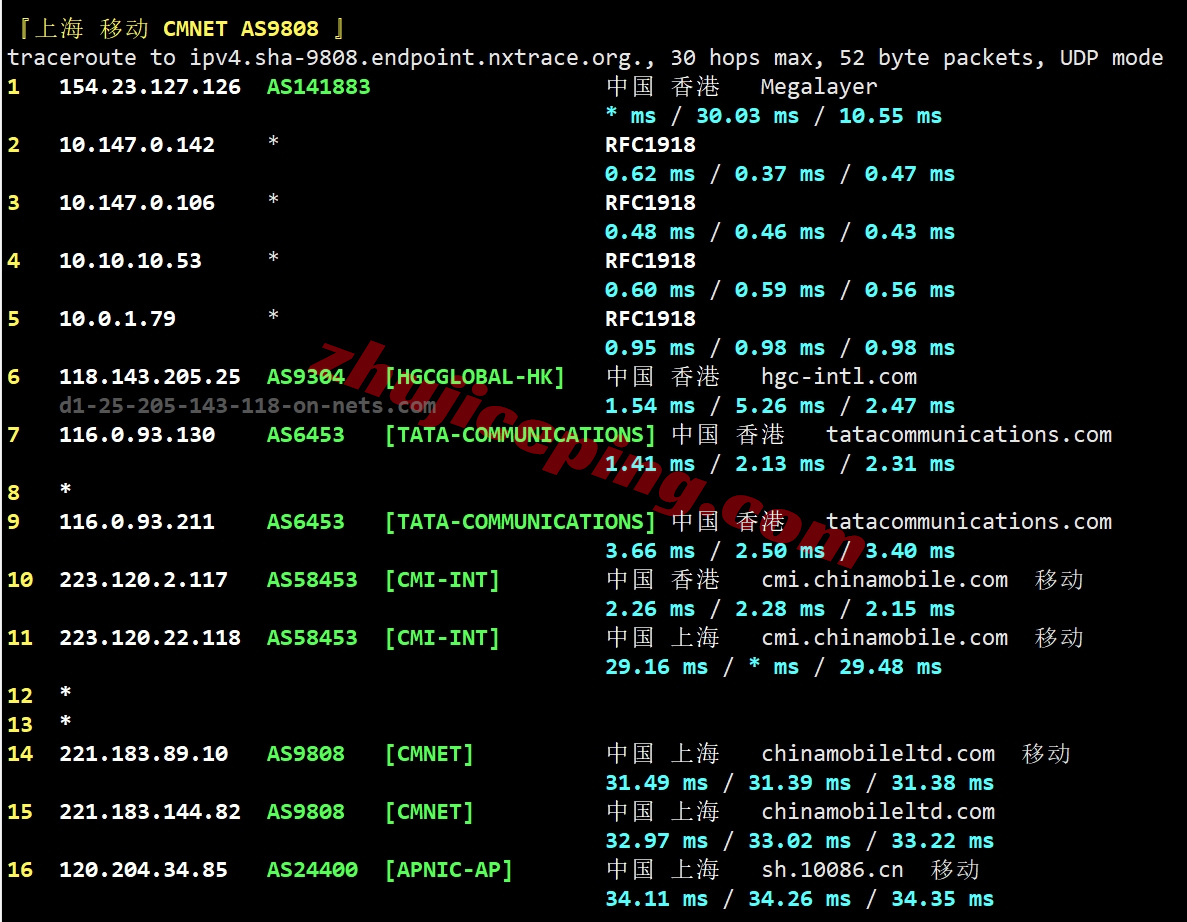Select the IP address 154.23.127.126
1187x922 pixels.
(x=150, y=87)
